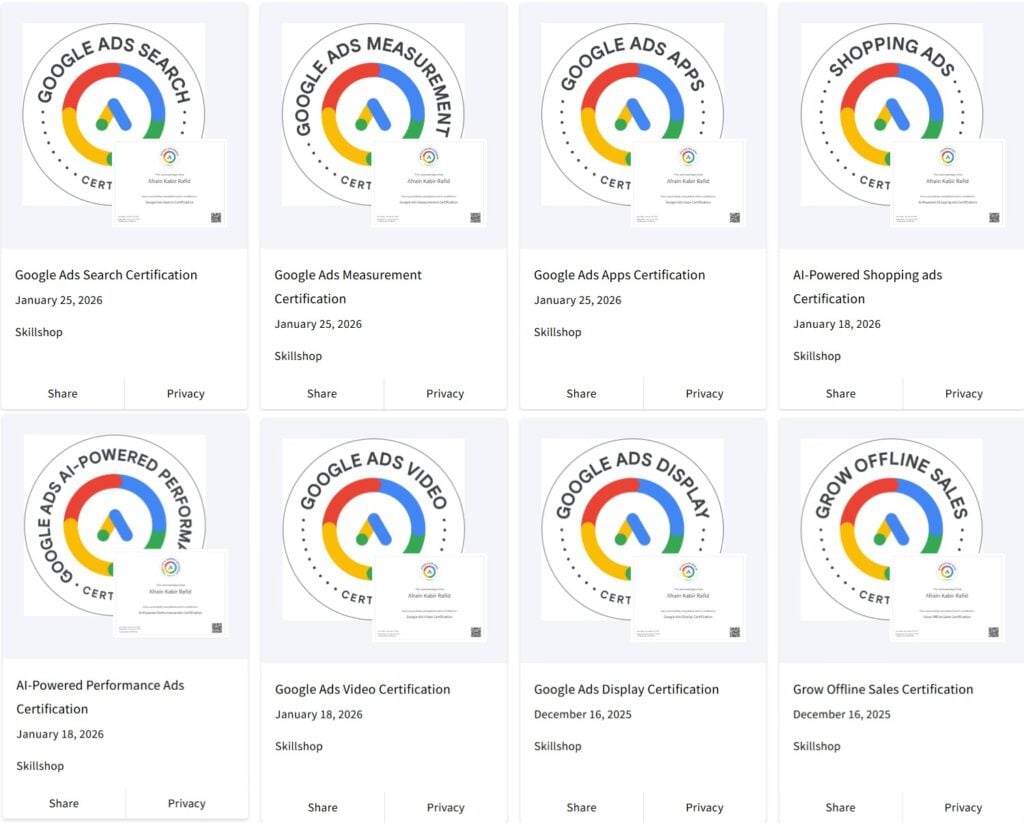Click 'Skillshop' under Google Ads Display Certification

(x=558, y=746)
